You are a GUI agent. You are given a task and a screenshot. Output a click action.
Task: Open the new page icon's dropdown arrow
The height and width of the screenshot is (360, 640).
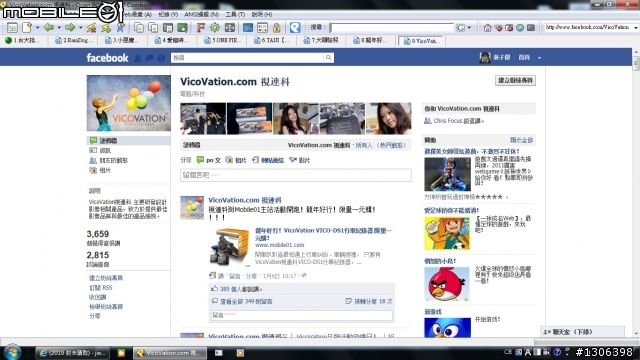pos(38,28)
